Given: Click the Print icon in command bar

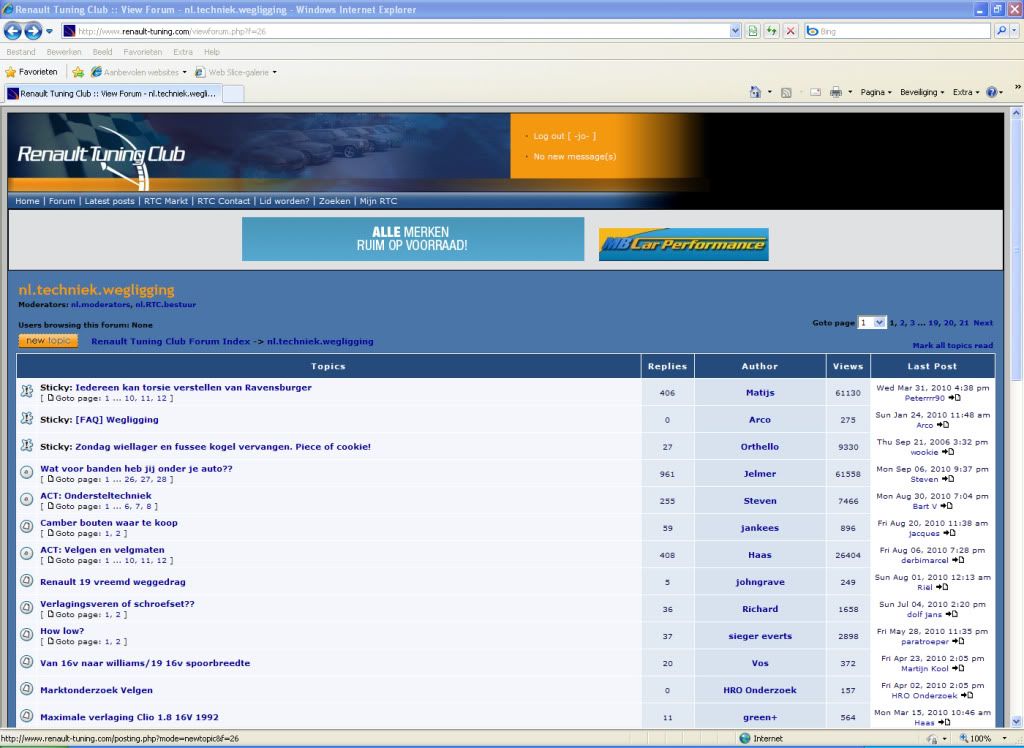Looking at the screenshot, I should tap(836, 92).
